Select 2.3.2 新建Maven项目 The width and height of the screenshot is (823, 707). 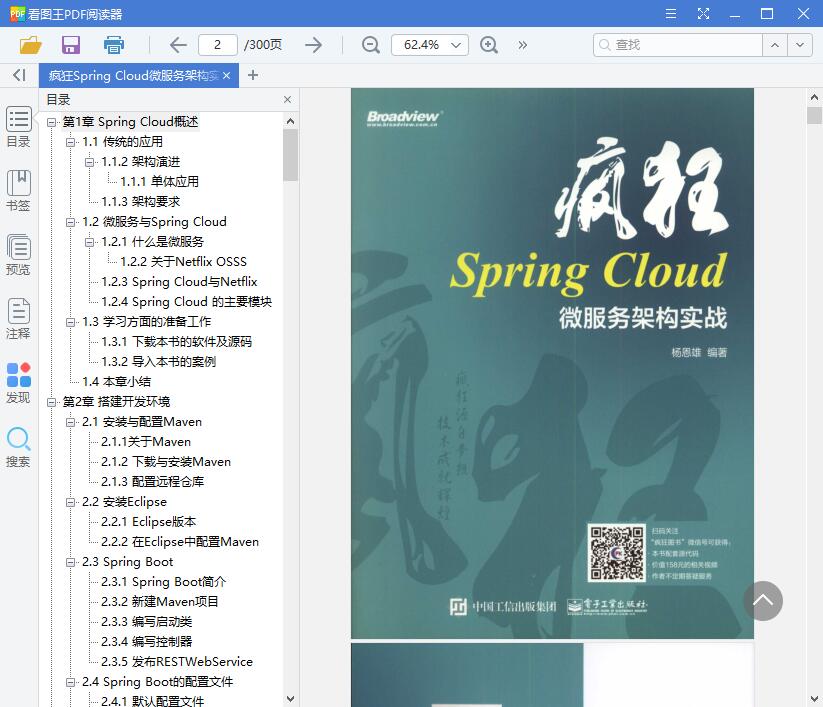tap(160, 602)
